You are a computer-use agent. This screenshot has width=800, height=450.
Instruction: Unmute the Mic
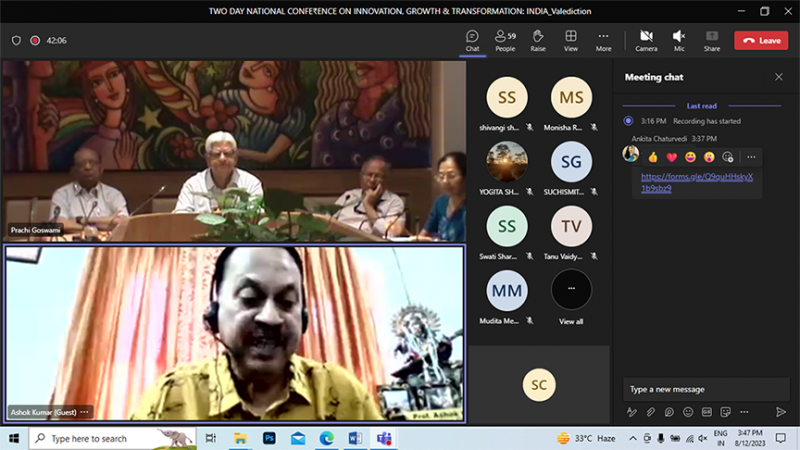[679, 40]
